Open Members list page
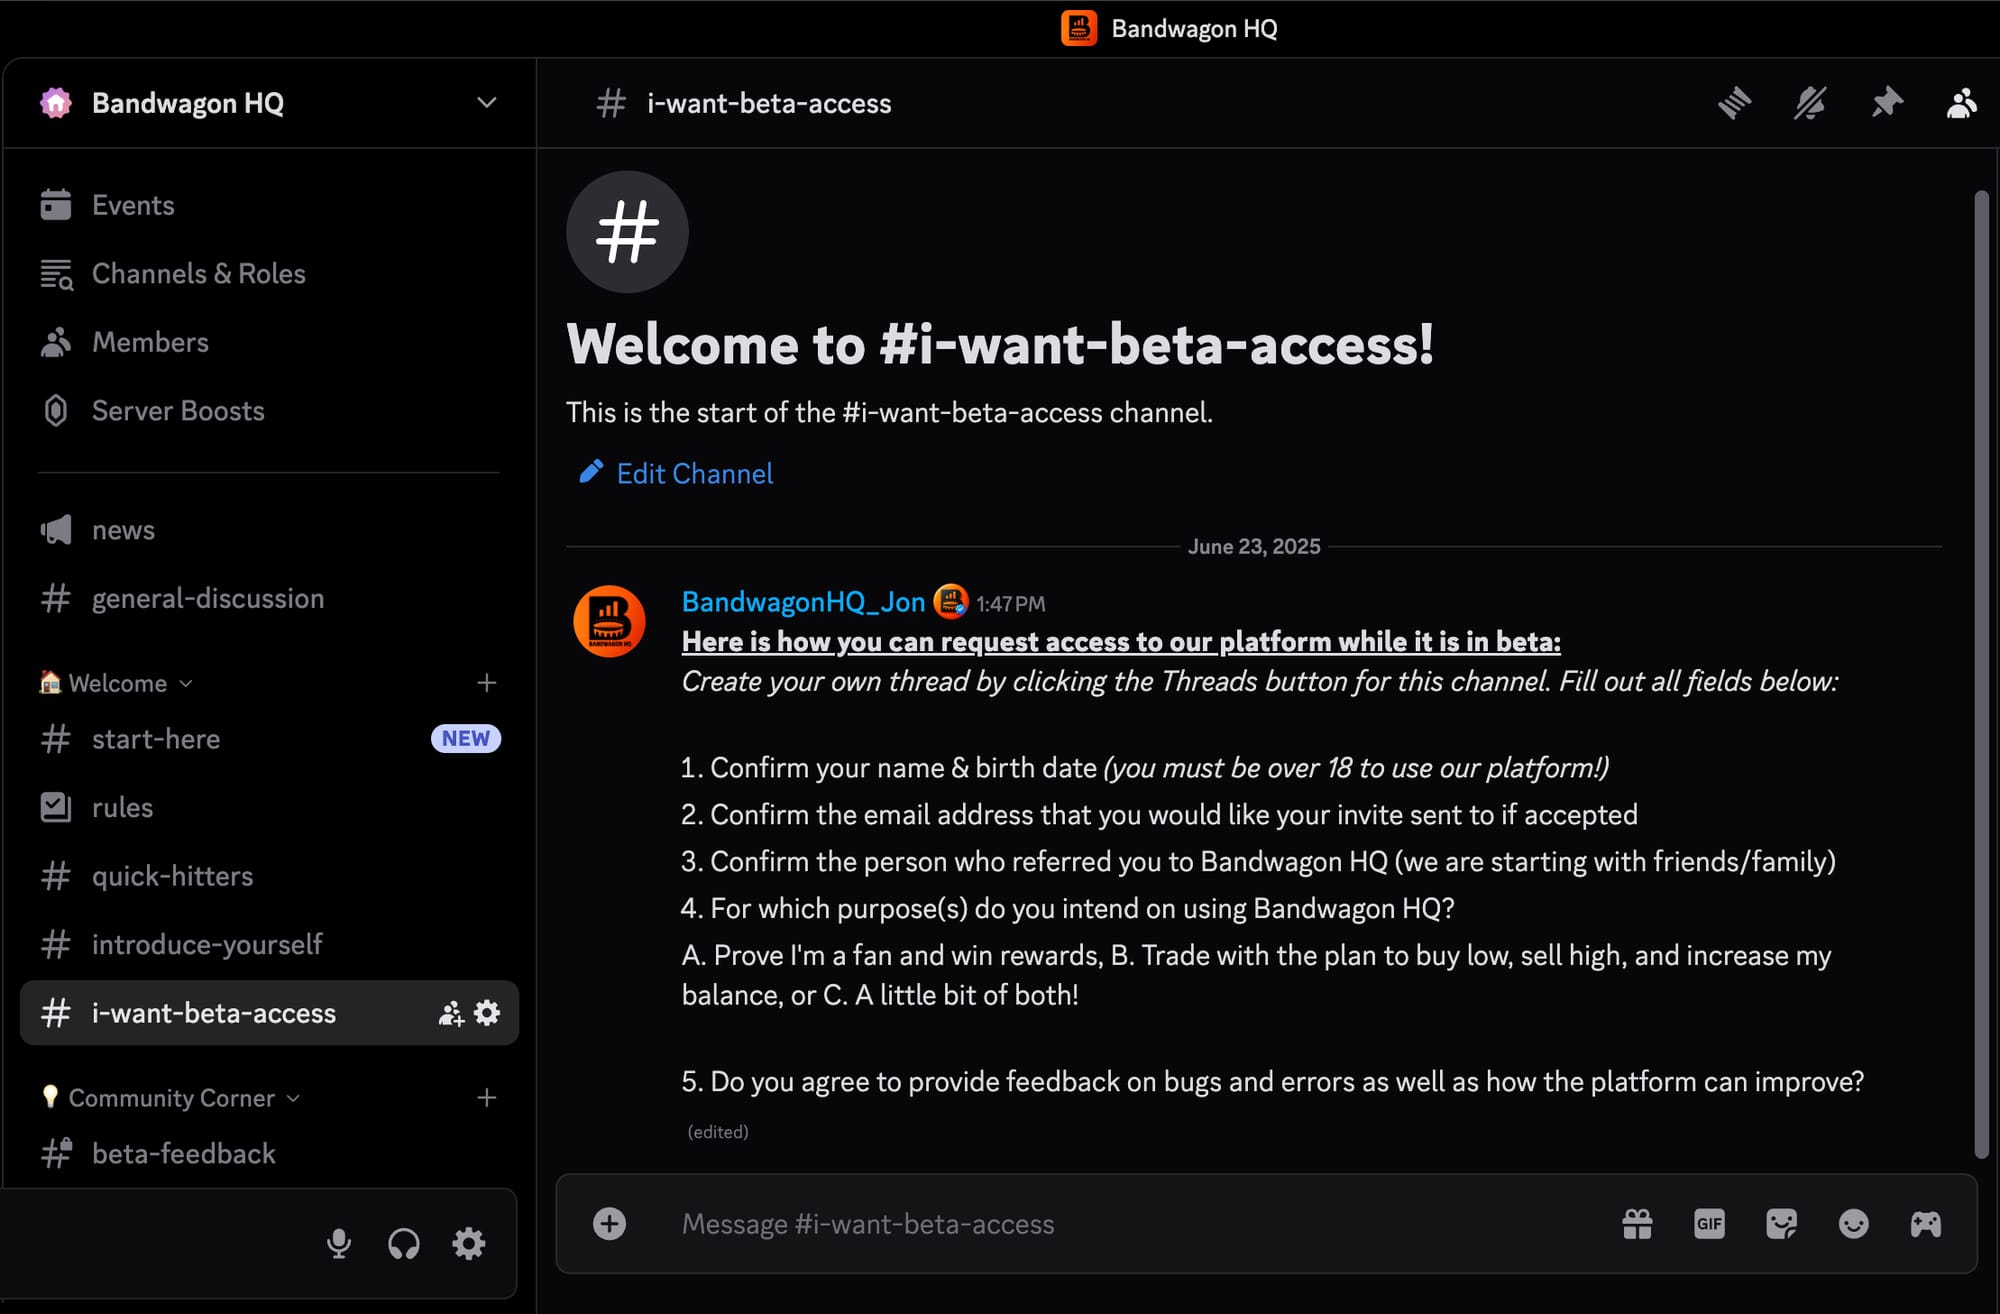This screenshot has height=1314, width=2000. pyautogui.click(x=268, y=342)
